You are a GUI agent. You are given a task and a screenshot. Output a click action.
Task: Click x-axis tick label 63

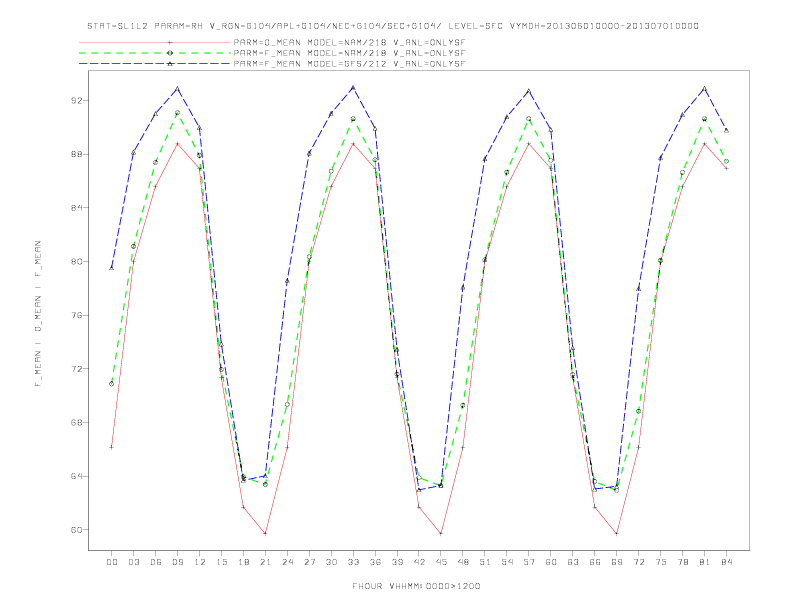[x=573, y=562]
